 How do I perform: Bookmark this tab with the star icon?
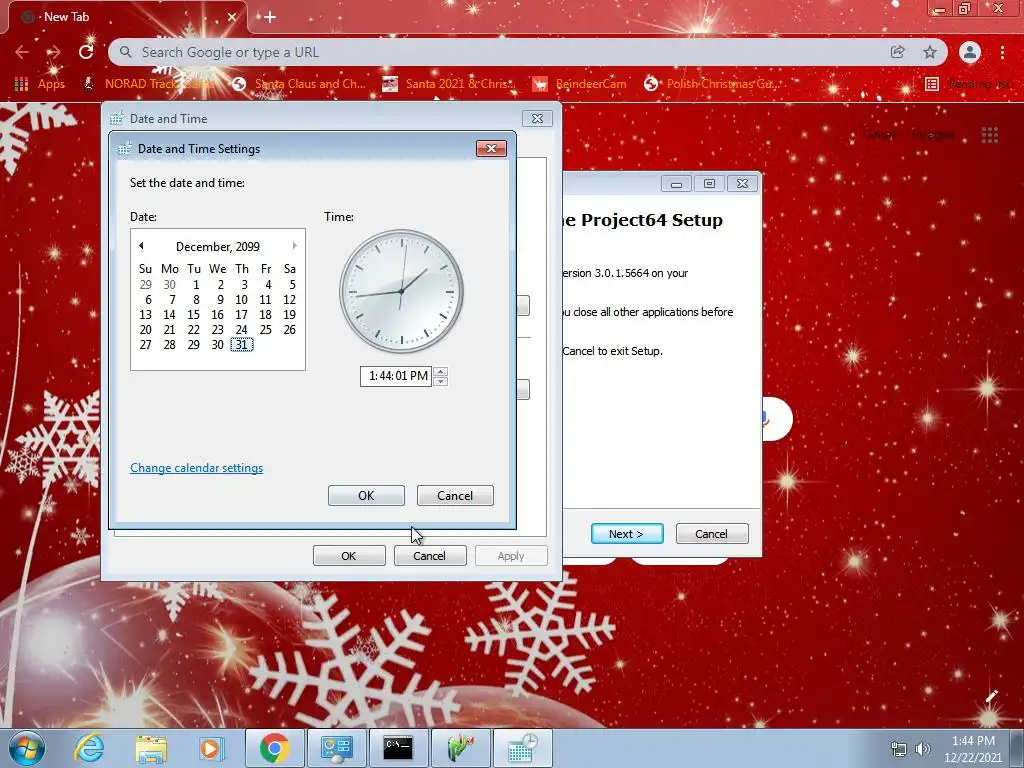pos(930,52)
